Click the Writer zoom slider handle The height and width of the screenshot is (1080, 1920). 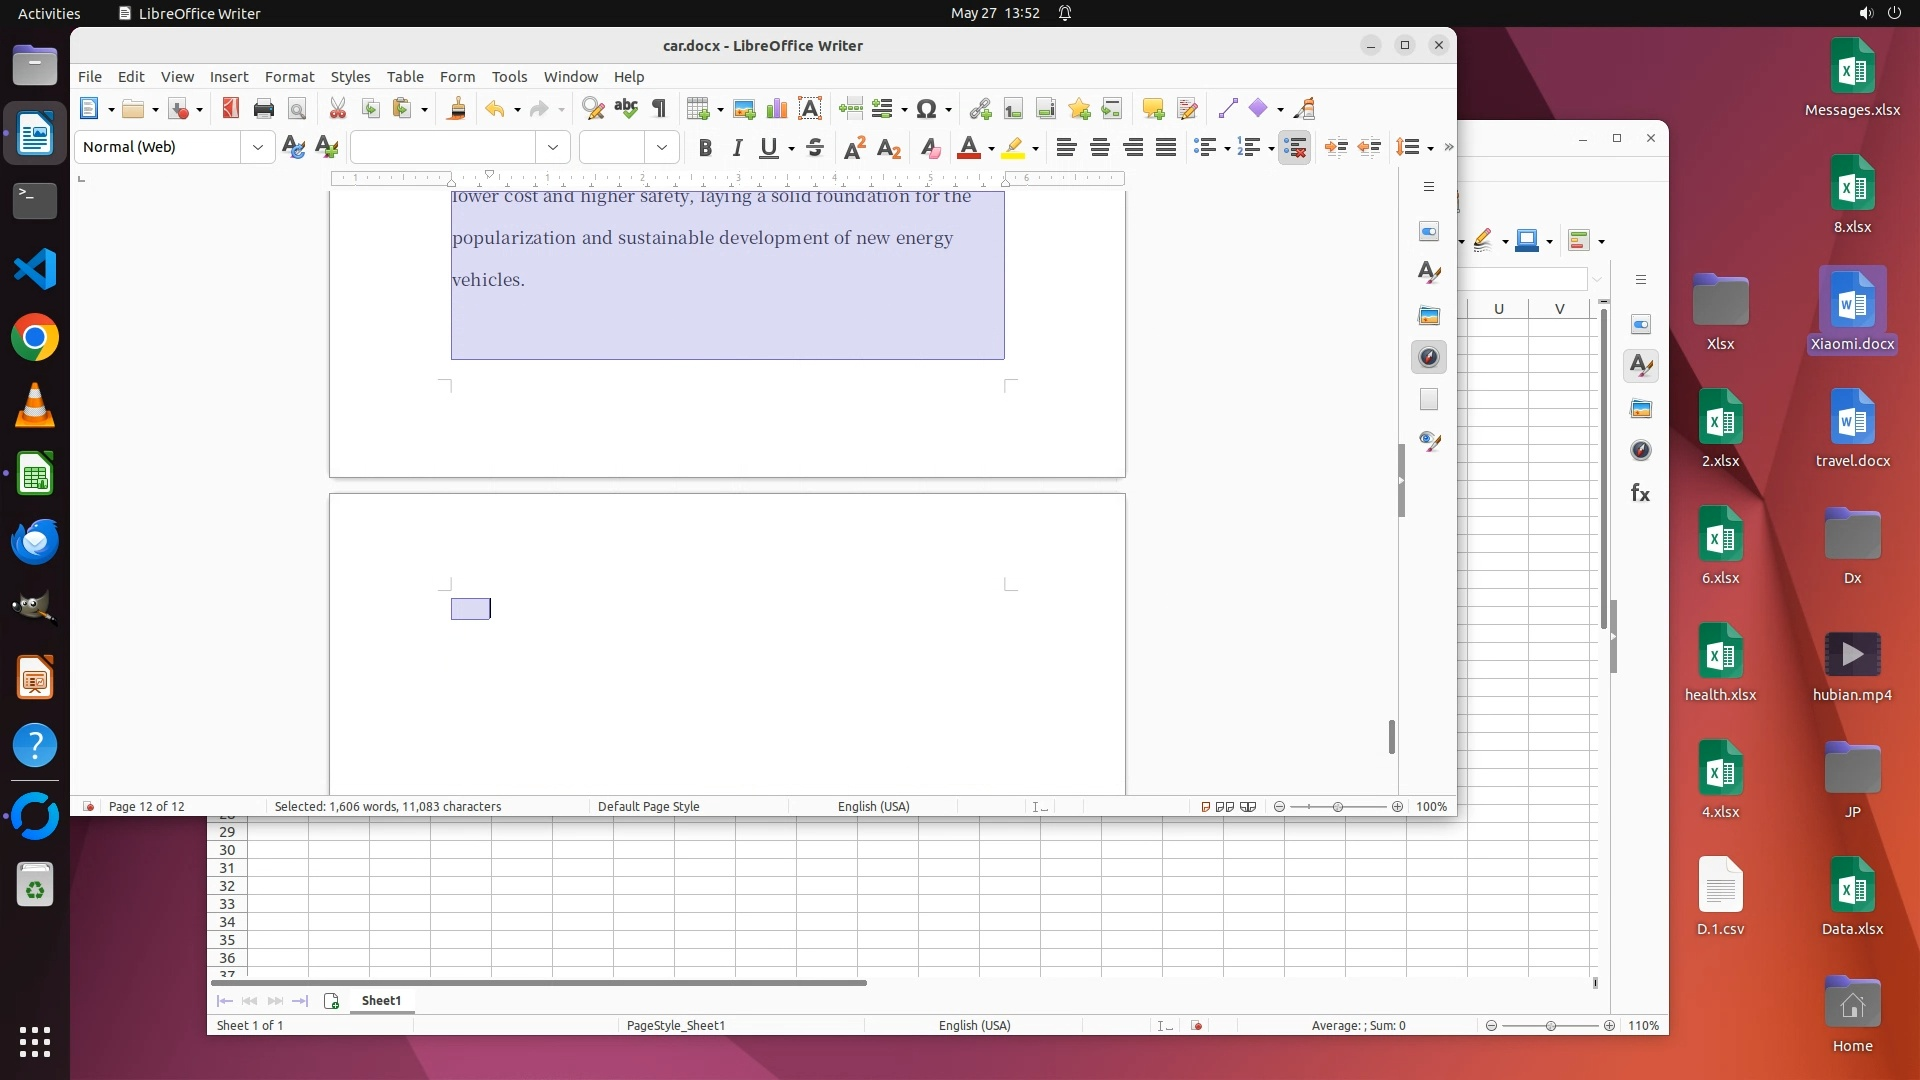[1338, 807]
